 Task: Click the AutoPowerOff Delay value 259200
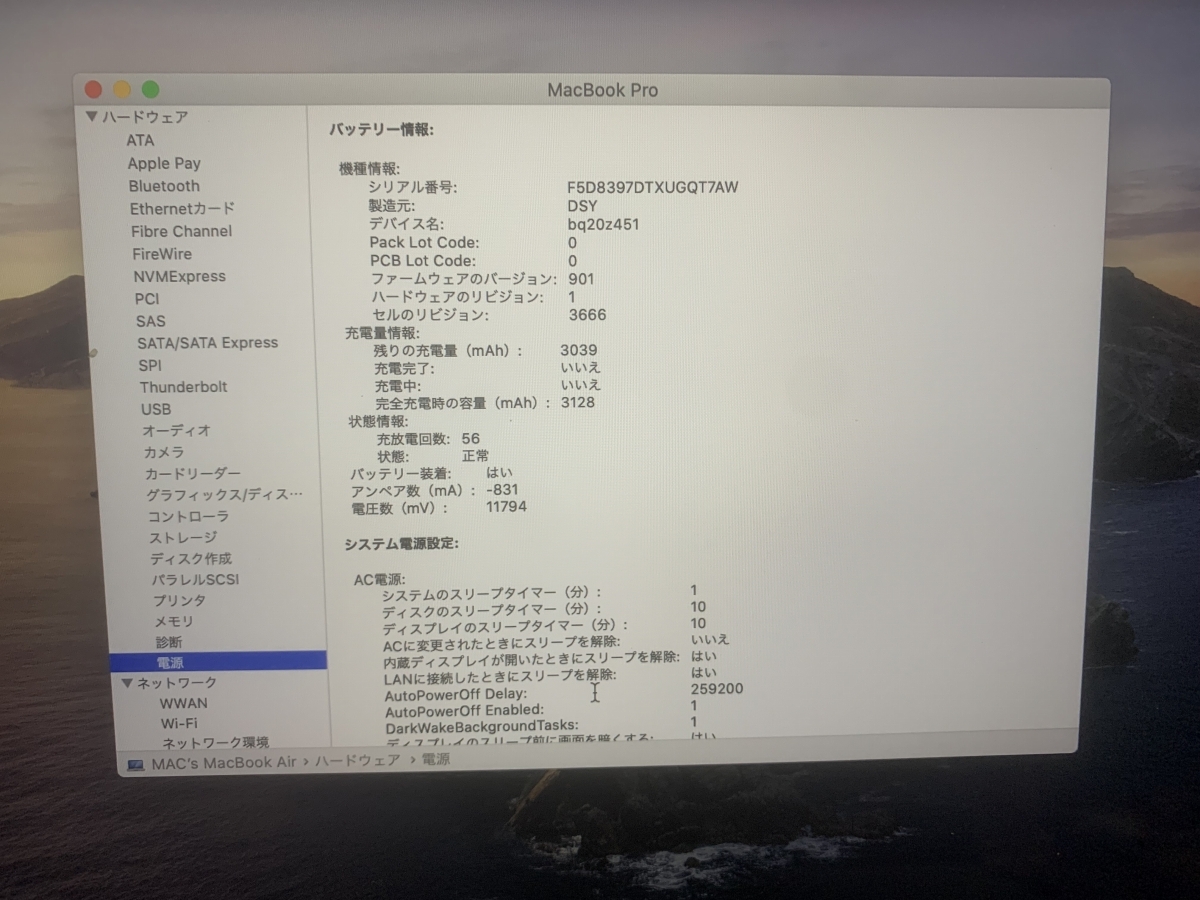pos(717,689)
